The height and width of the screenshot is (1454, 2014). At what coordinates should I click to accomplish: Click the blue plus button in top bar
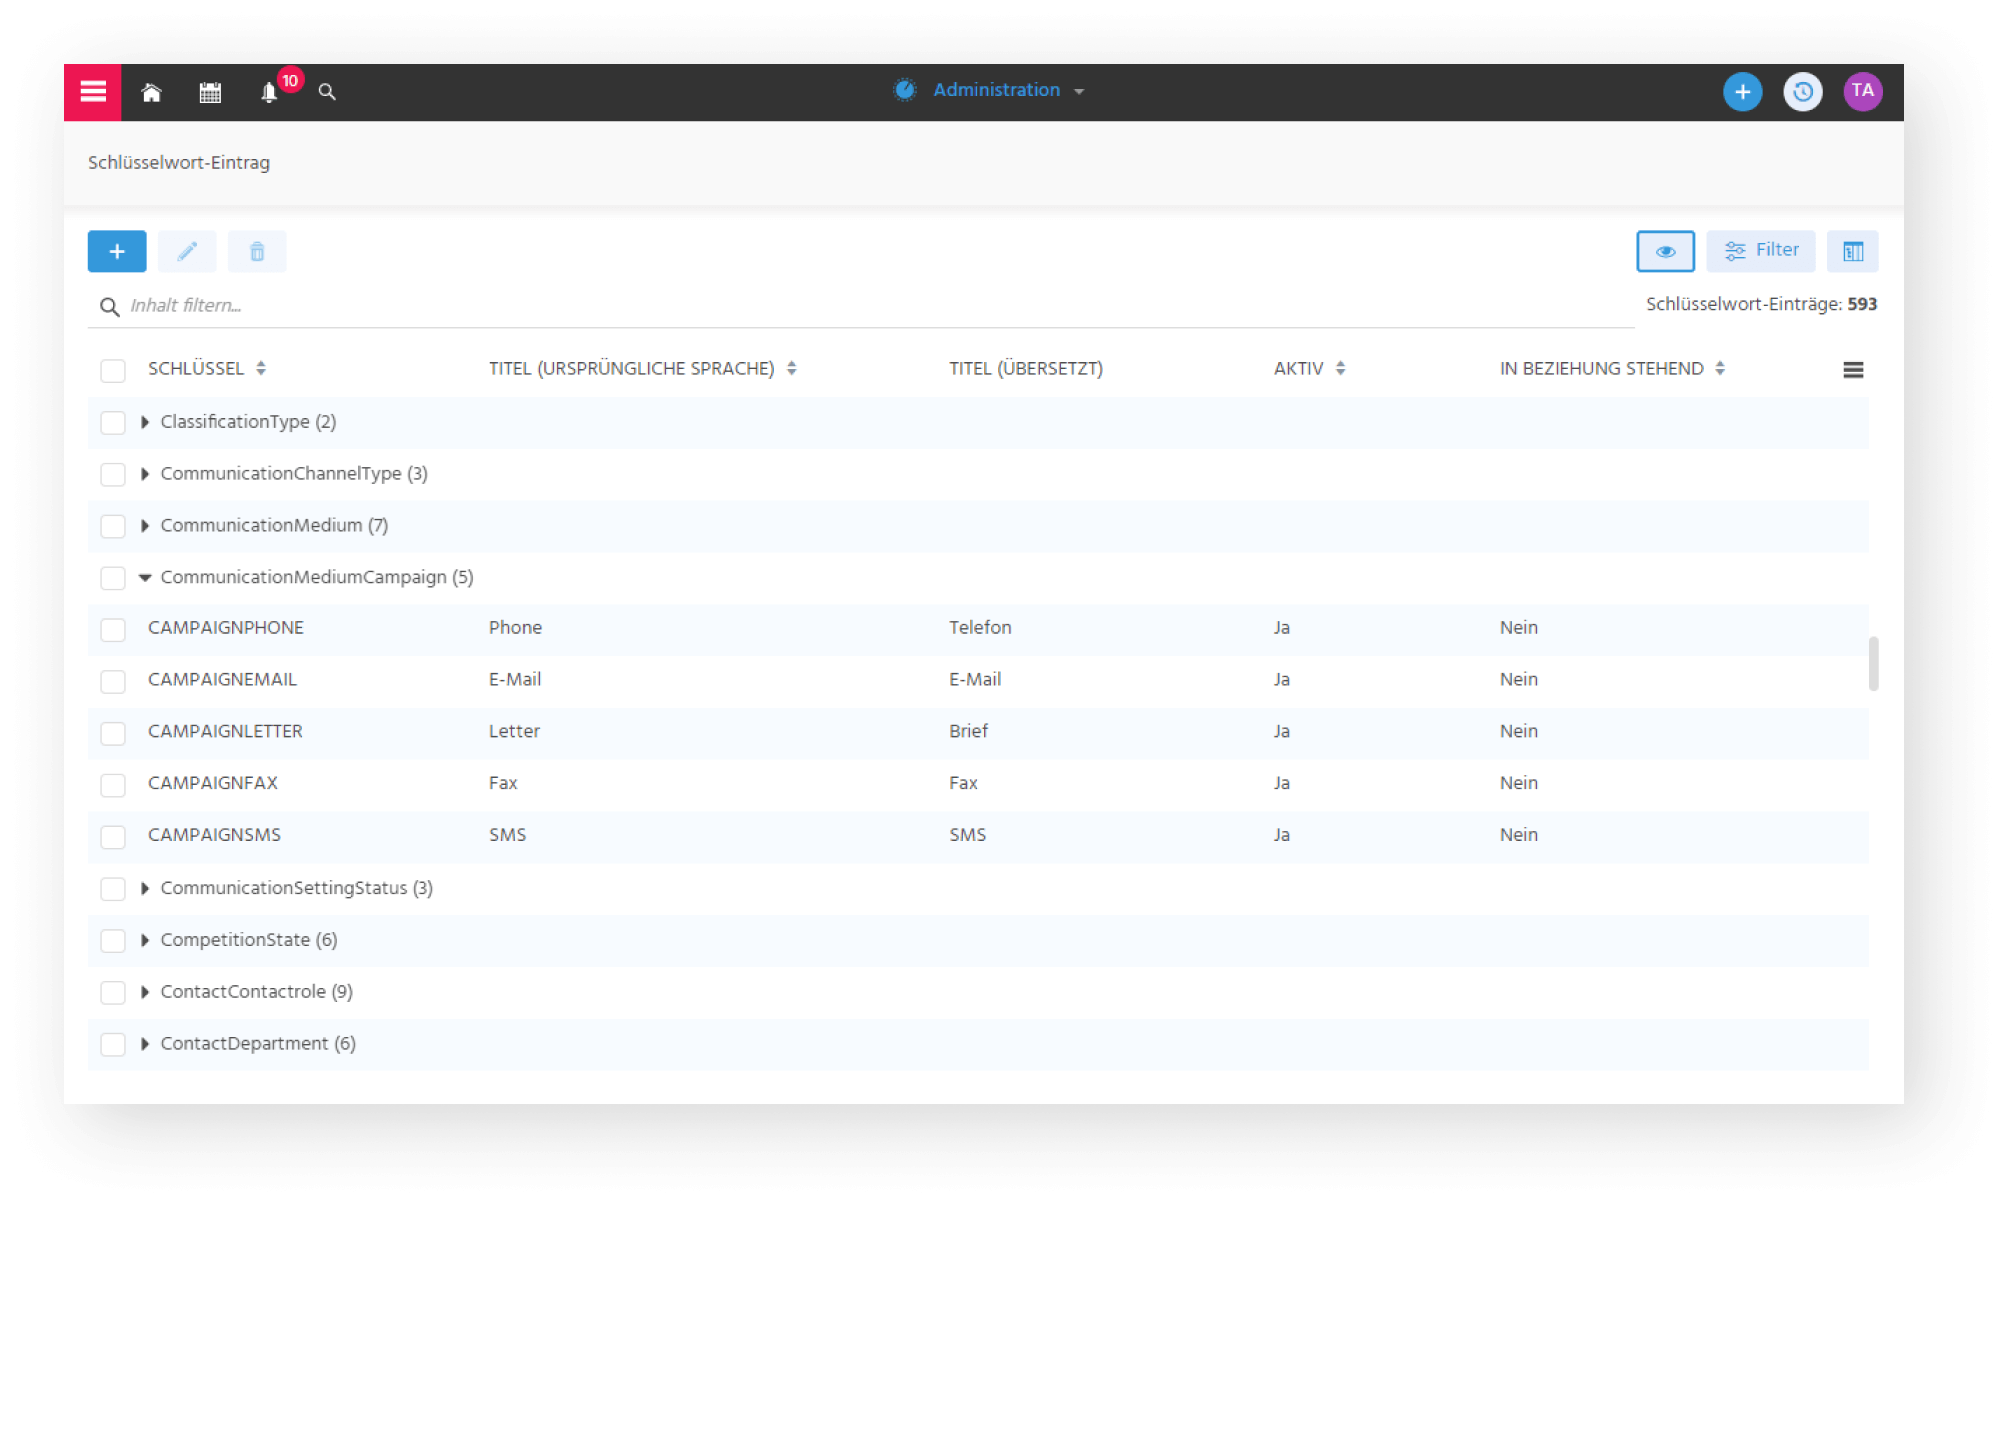click(x=1742, y=92)
